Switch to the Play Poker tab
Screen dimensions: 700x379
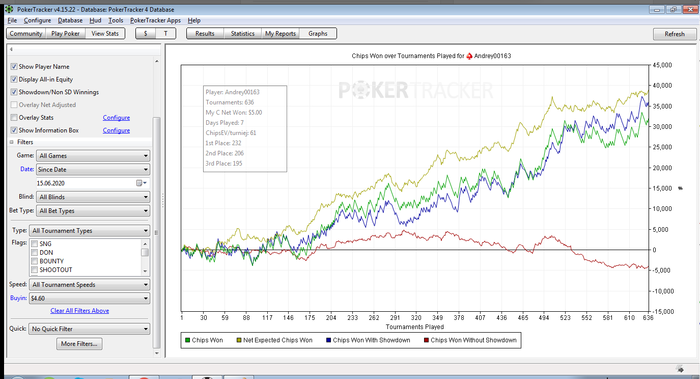(x=65, y=33)
